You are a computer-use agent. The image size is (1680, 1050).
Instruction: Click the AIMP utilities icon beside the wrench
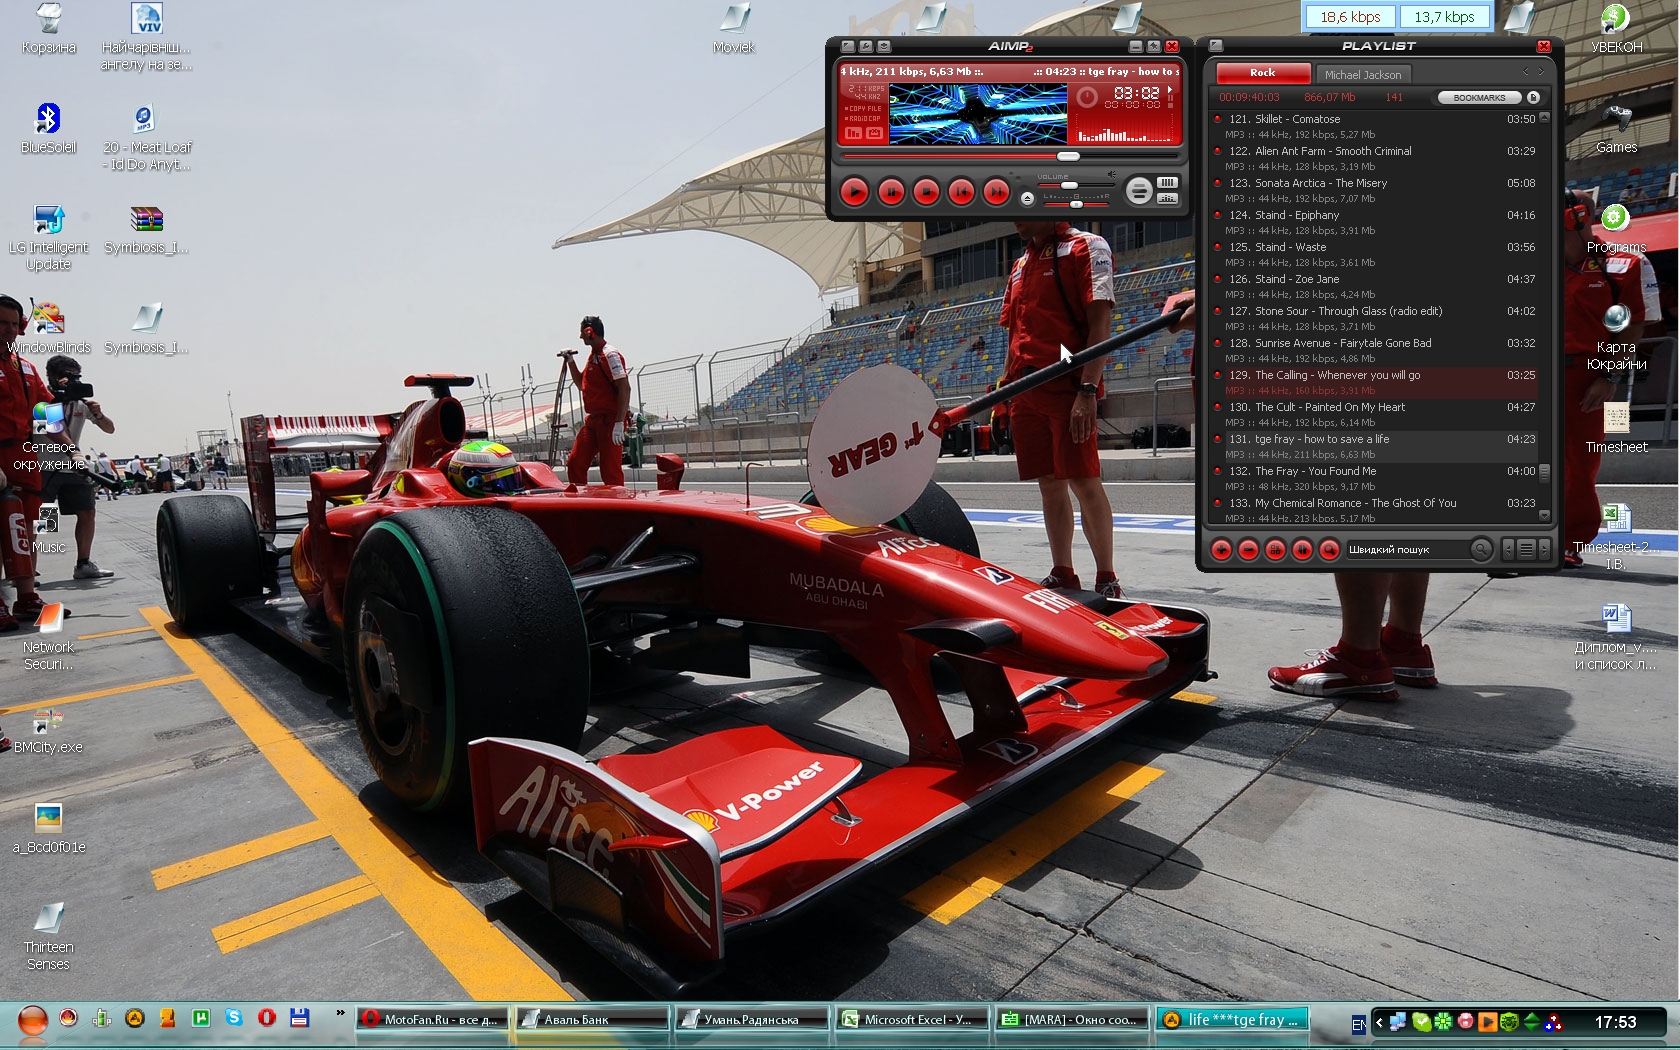click(884, 46)
